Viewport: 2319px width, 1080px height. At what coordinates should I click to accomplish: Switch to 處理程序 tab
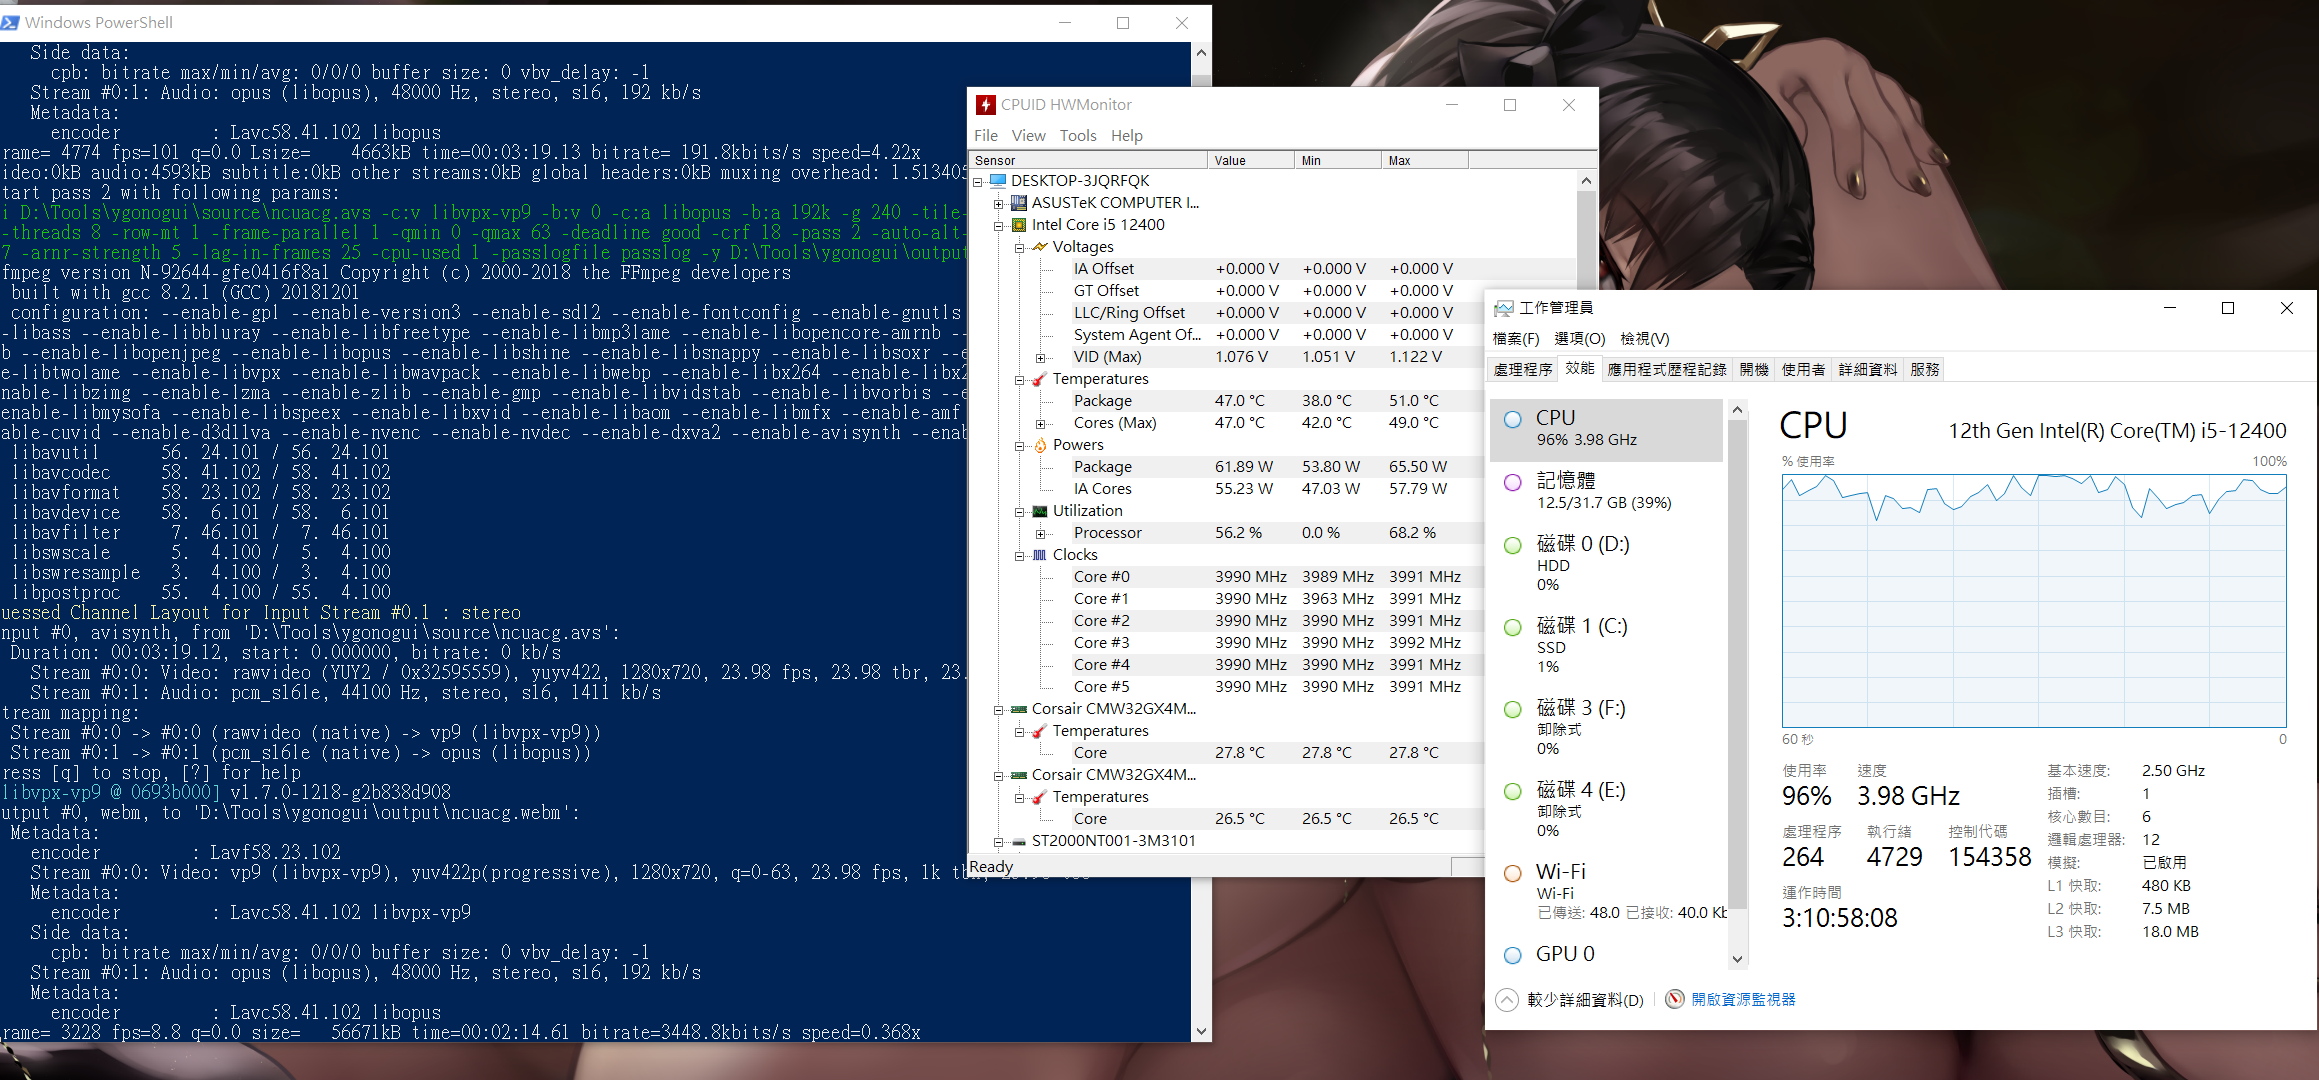pyautogui.click(x=1523, y=369)
